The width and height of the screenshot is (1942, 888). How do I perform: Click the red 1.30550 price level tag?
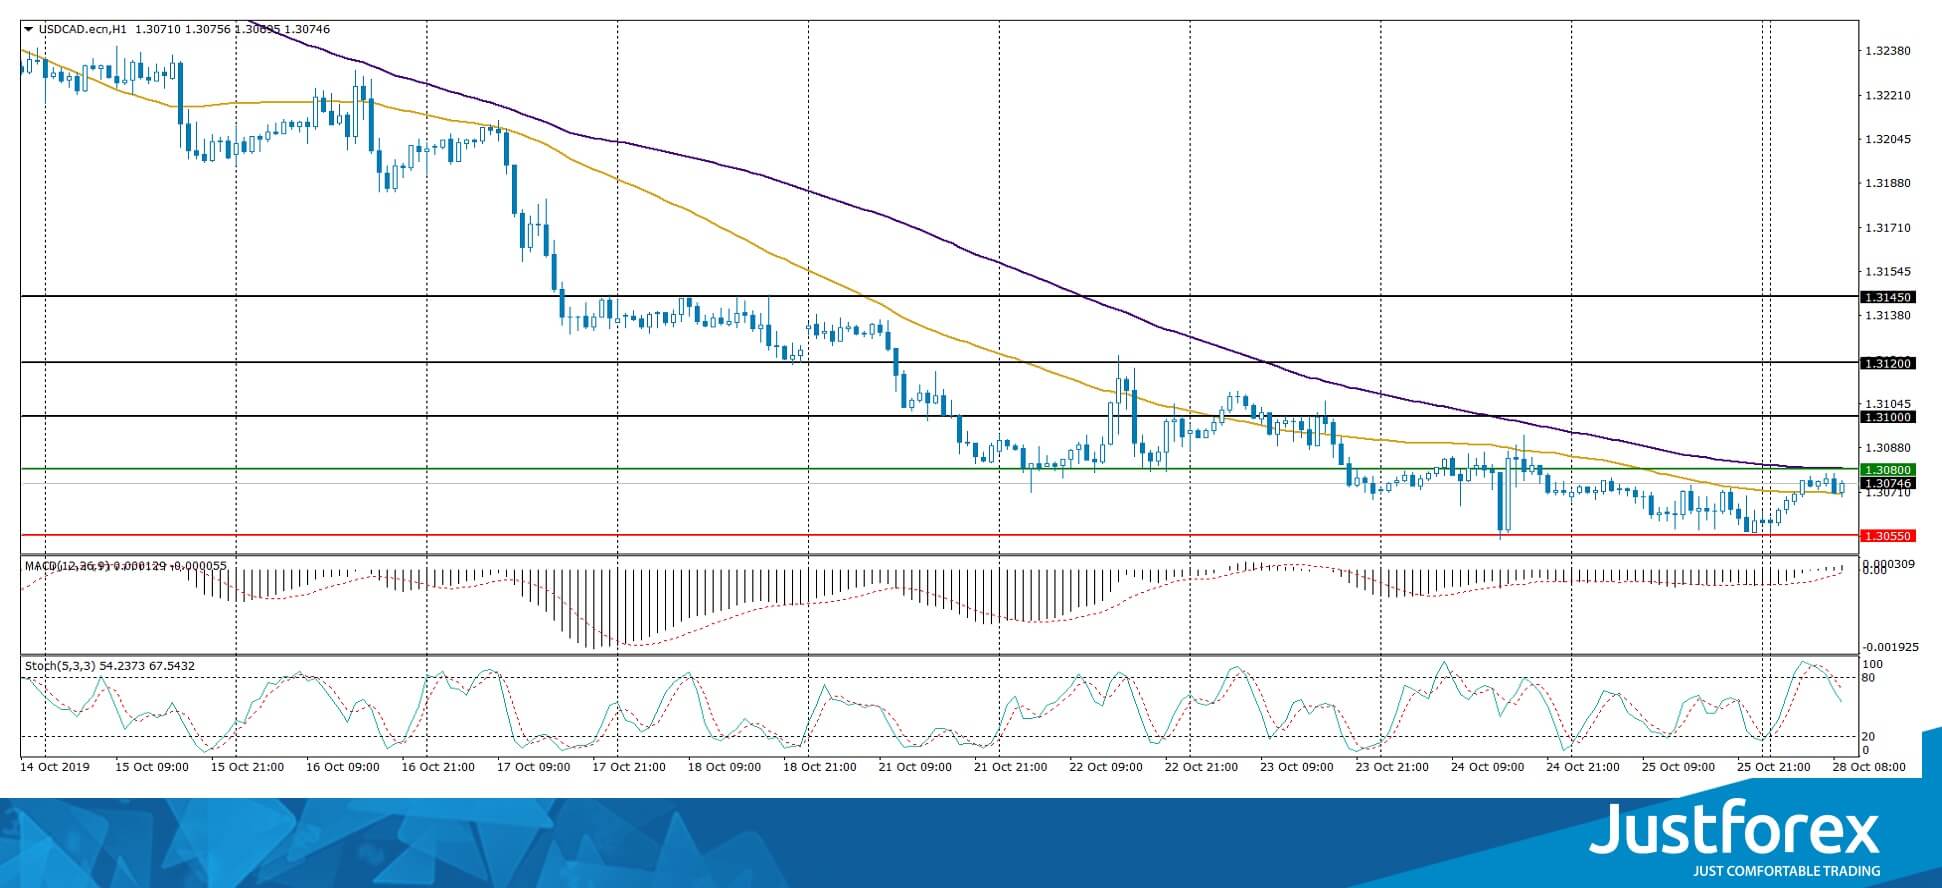point(1887,536)
